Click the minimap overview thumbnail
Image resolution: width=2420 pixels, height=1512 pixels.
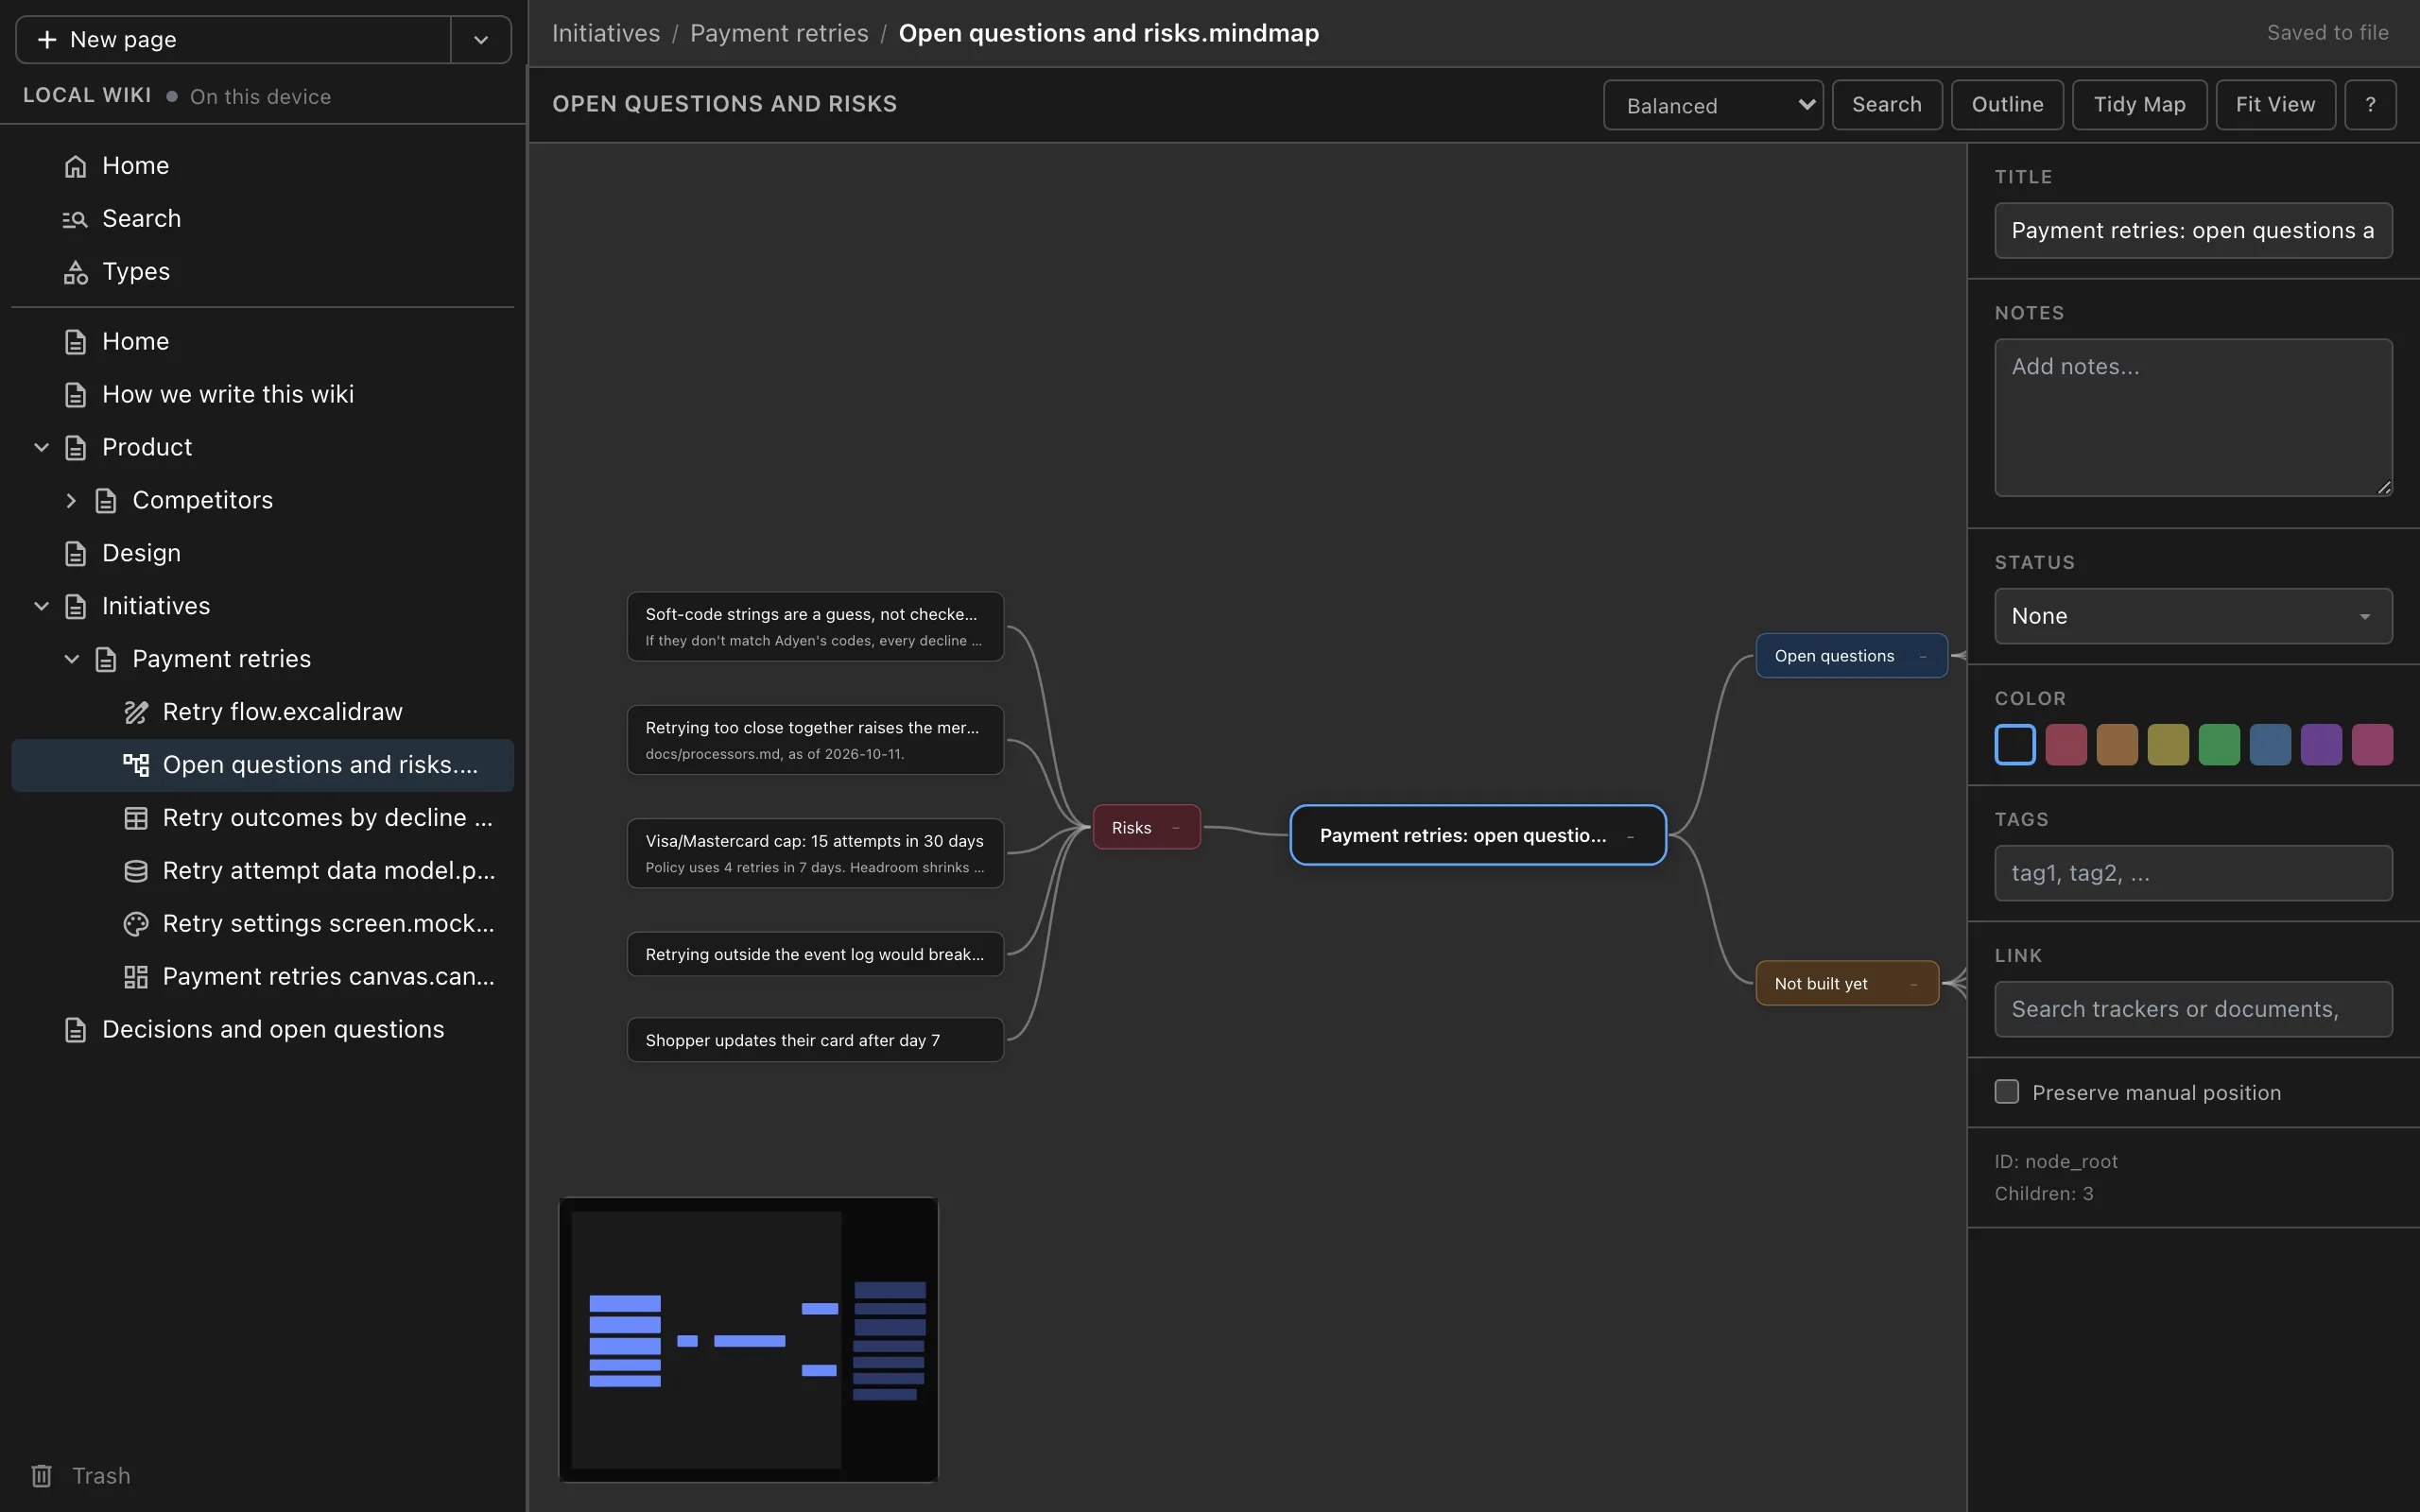point(748,1340)
